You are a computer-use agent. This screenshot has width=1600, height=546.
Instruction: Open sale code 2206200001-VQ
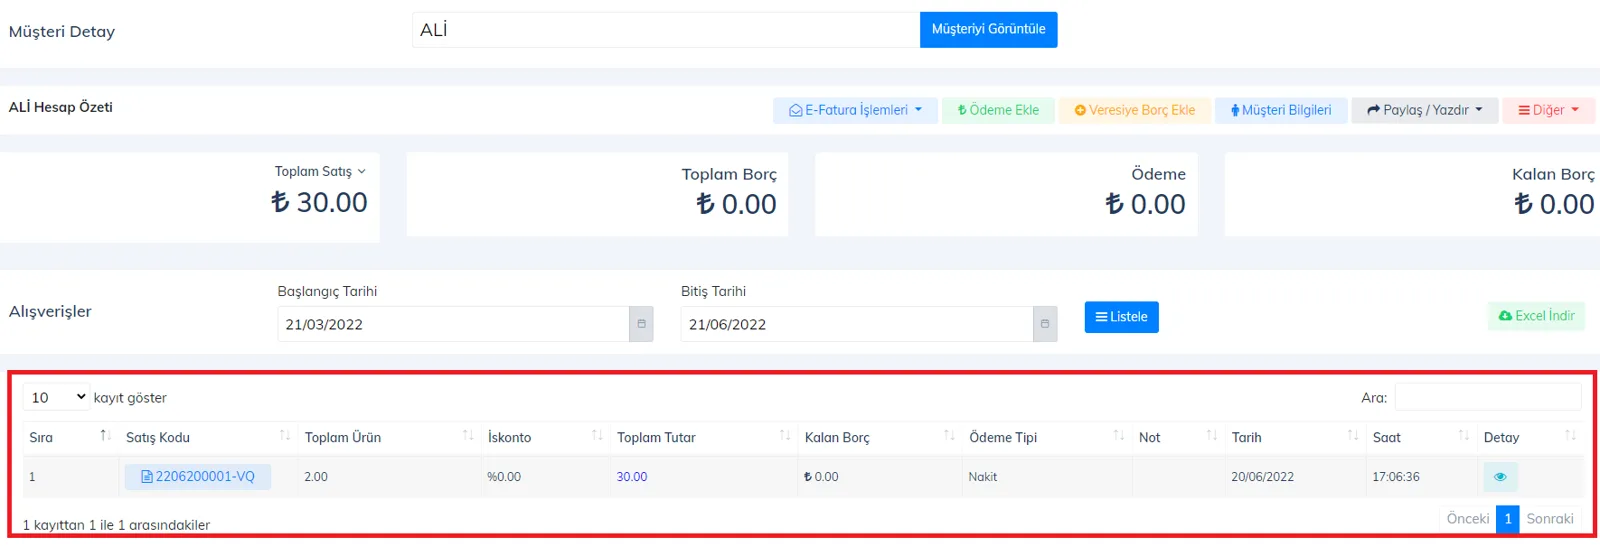(198, 476)
